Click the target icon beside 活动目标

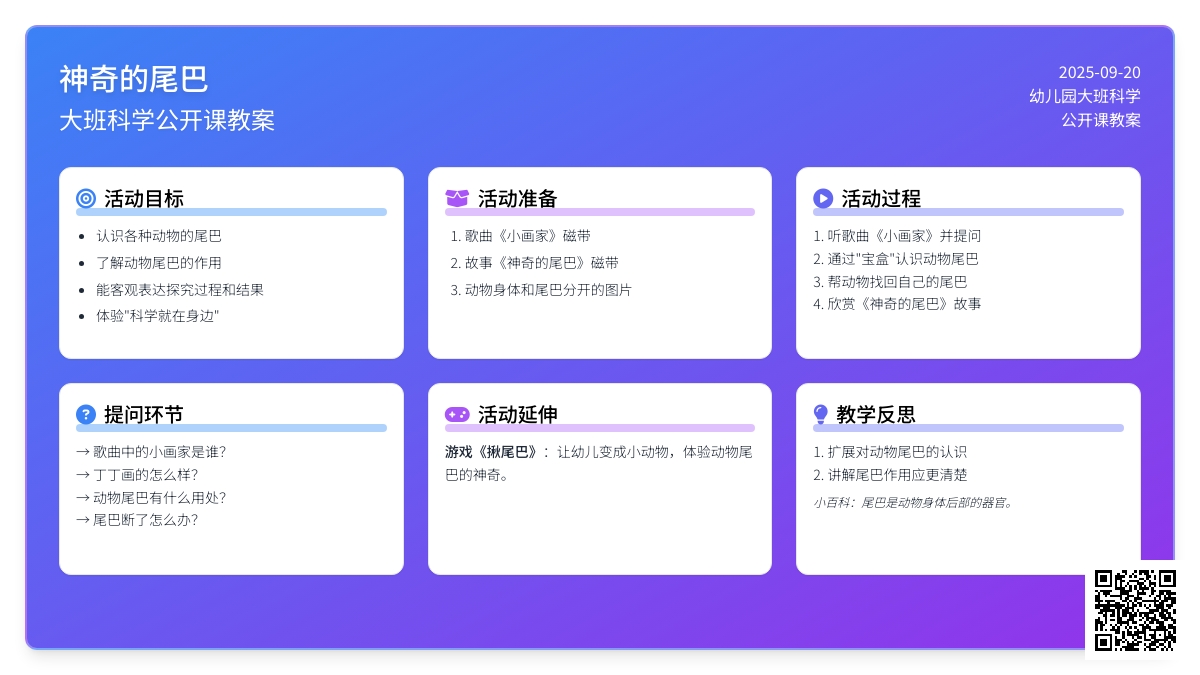tap(86, 199)
